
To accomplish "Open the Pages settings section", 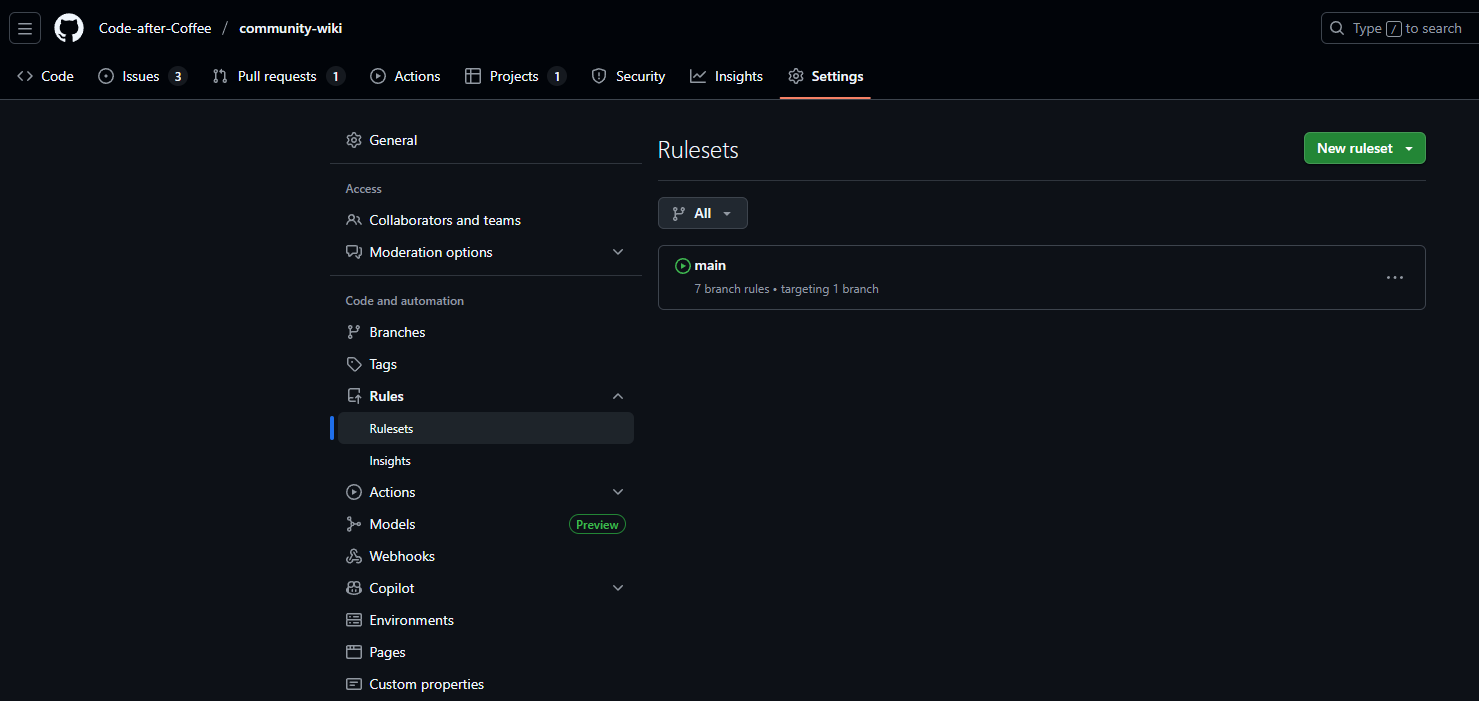I will (x=387, y=651).
